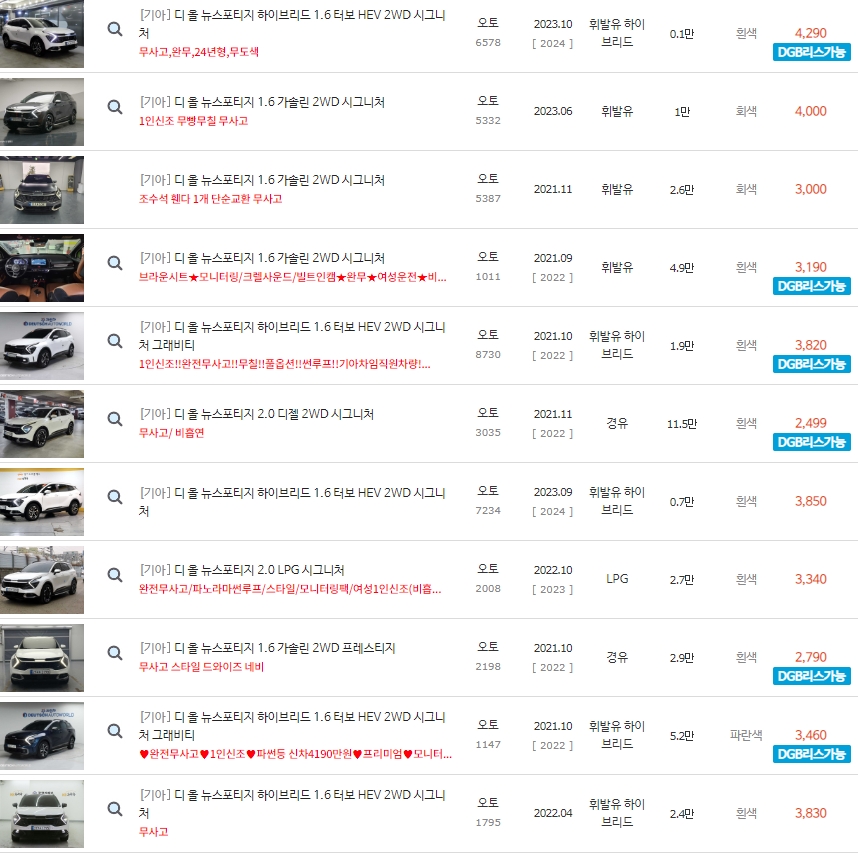The width and height of the screenshot is (858, 854).
Task: Open magnifier preview for the 3,820 그래비티 listing
Action: click(x=114, y=341)
